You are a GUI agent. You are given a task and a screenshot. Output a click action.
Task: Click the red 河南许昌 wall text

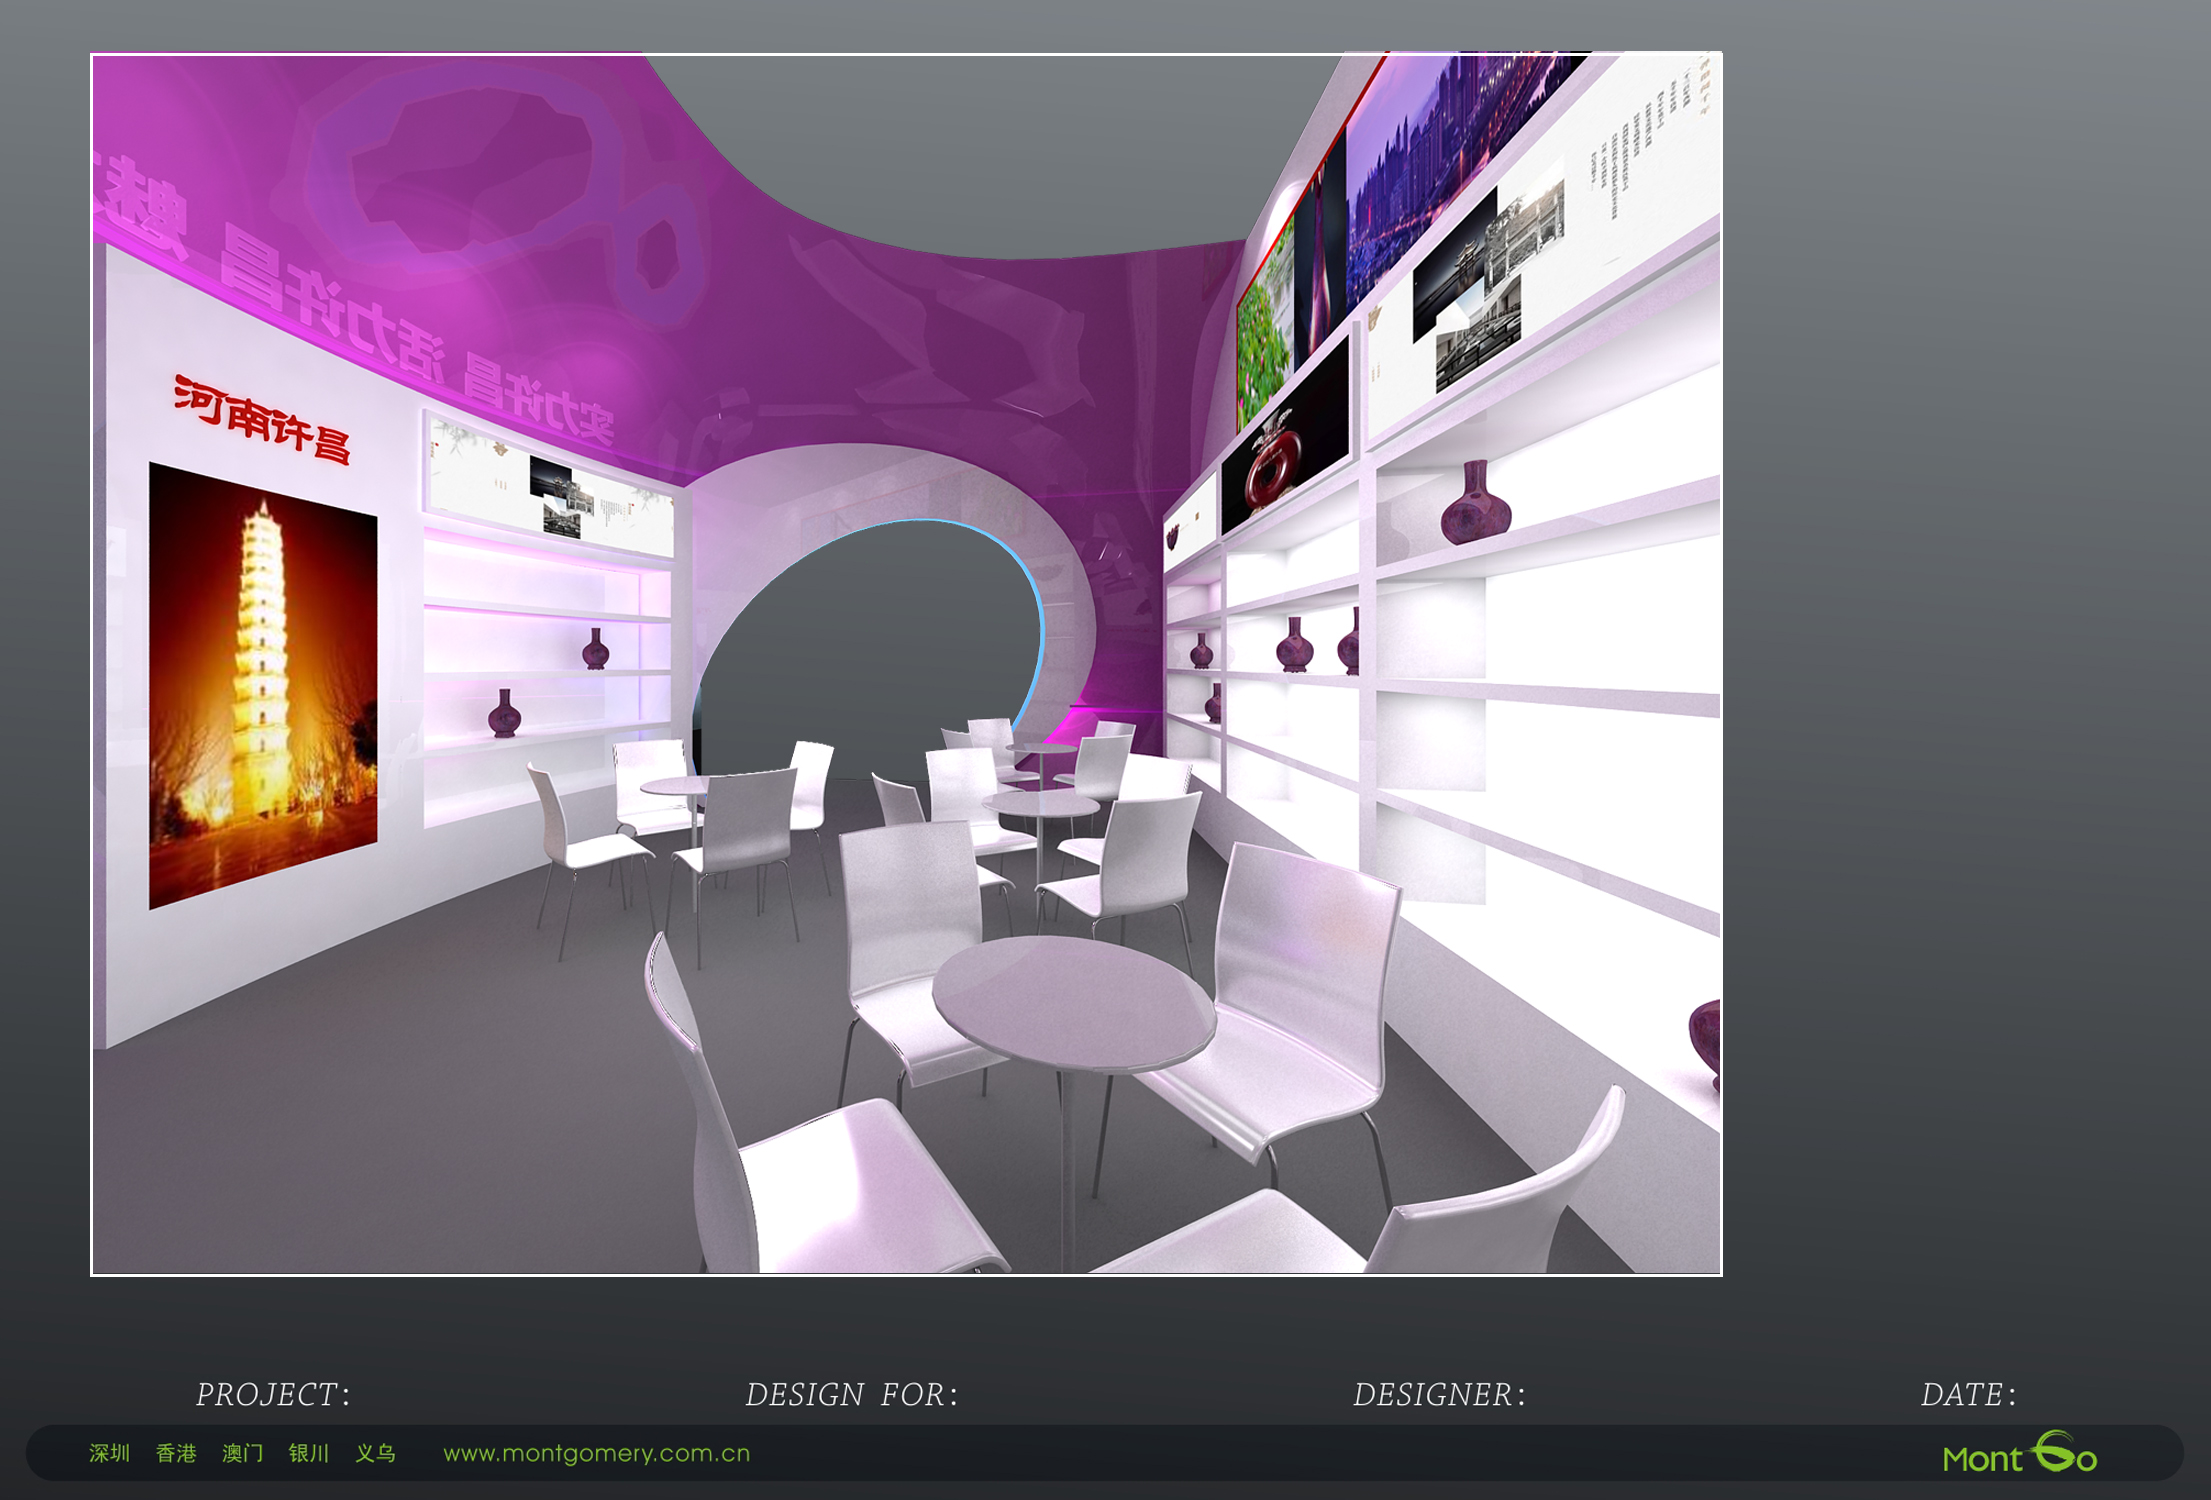click(262, 420)
